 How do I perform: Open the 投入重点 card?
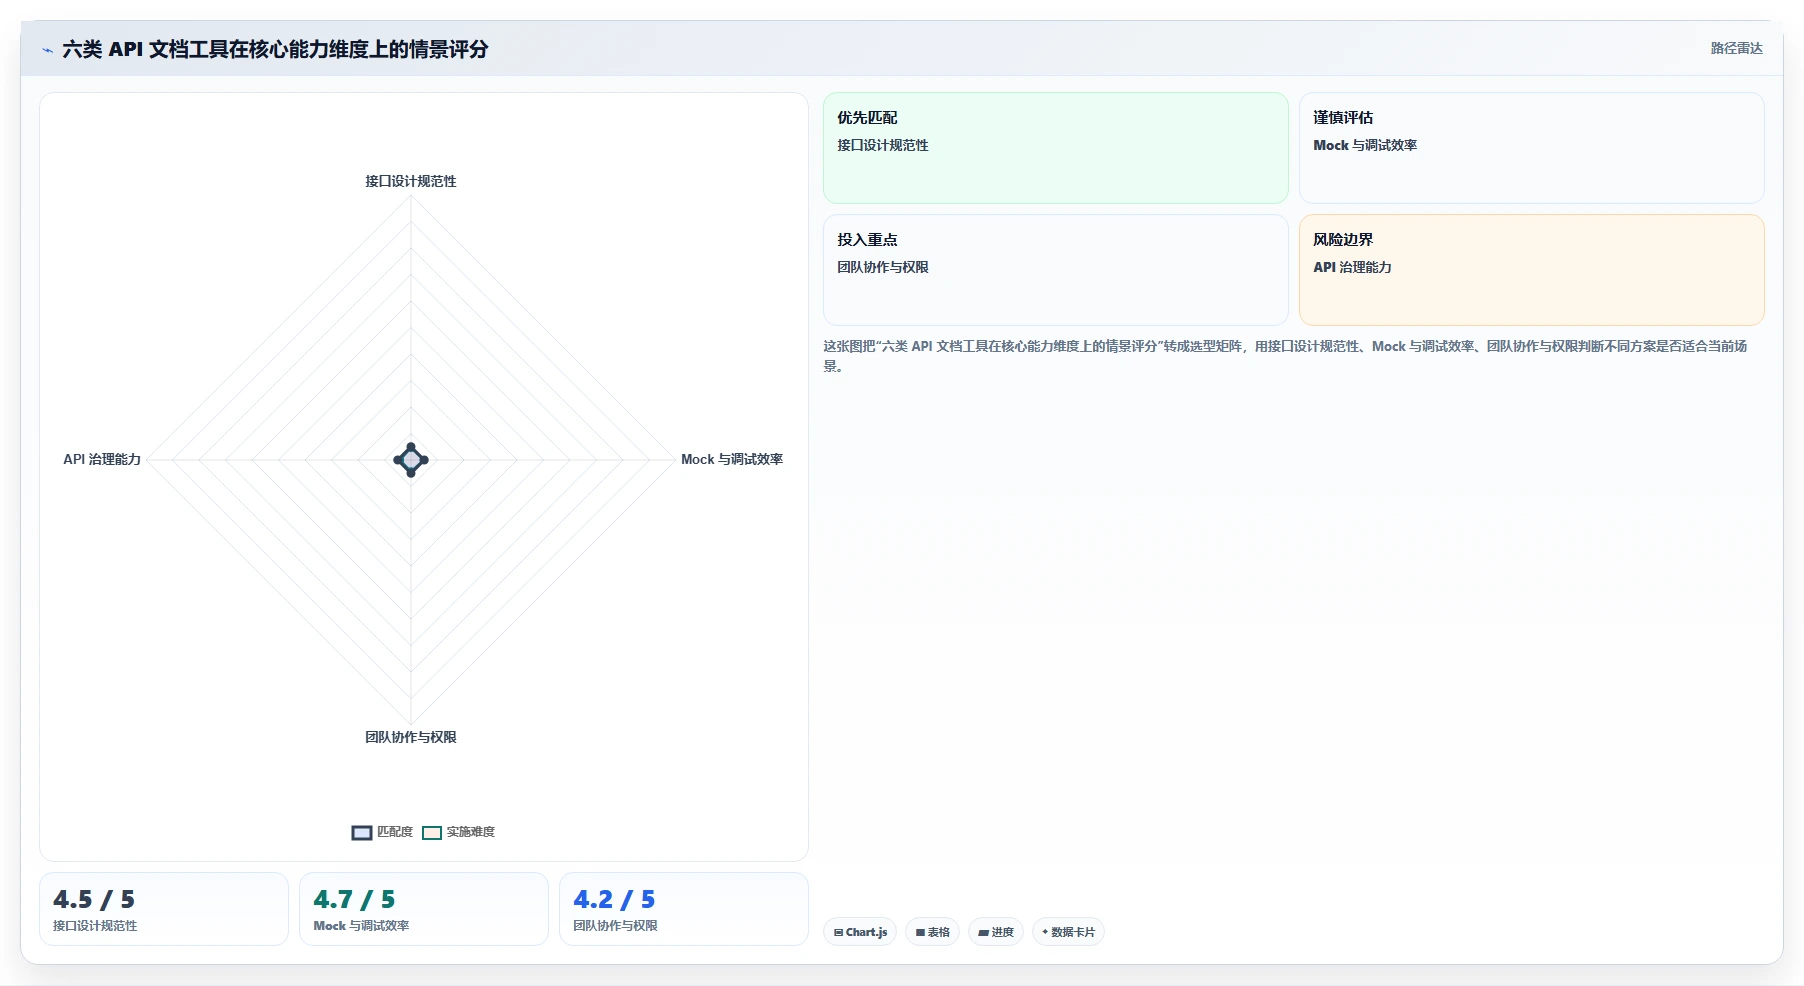(x=1056, y=270)
